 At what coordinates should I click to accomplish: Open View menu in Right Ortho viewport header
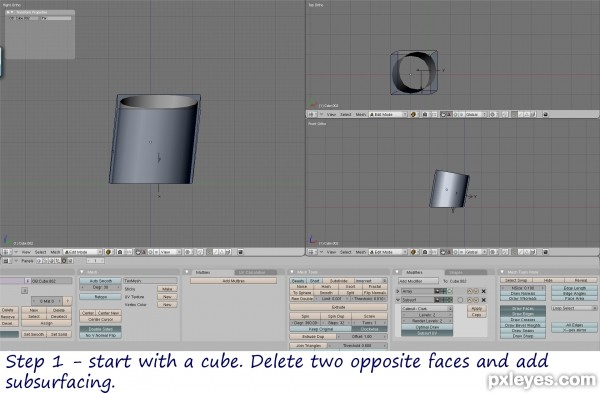coord(26,252)
